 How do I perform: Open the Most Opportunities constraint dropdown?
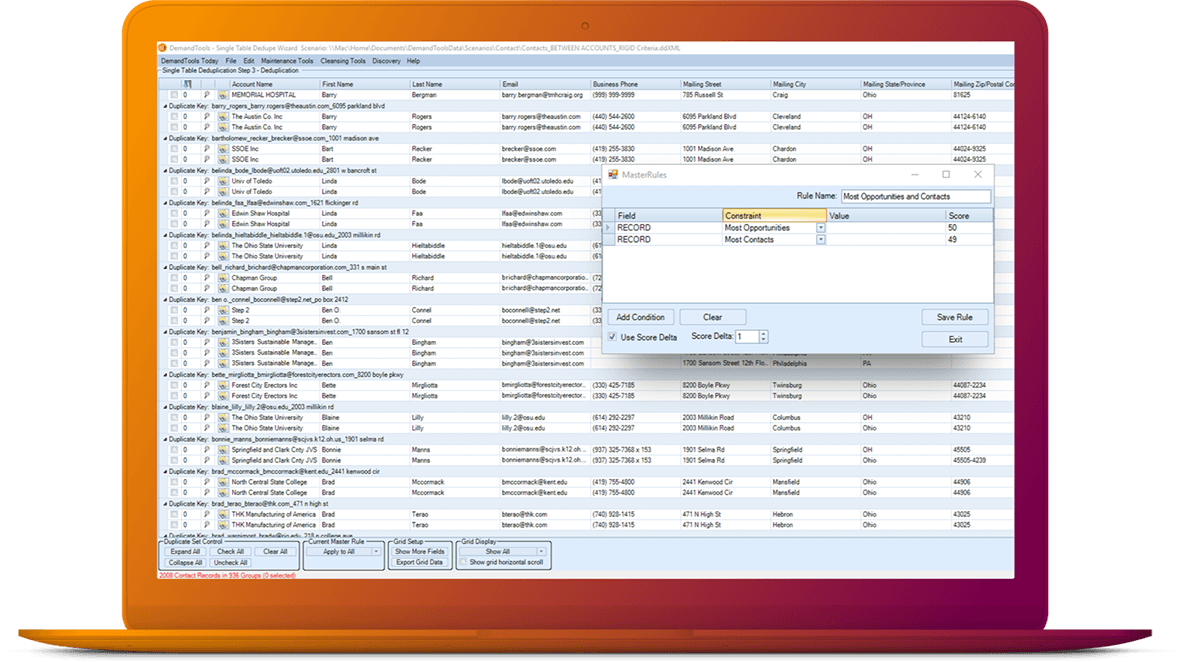click(821, 228)
